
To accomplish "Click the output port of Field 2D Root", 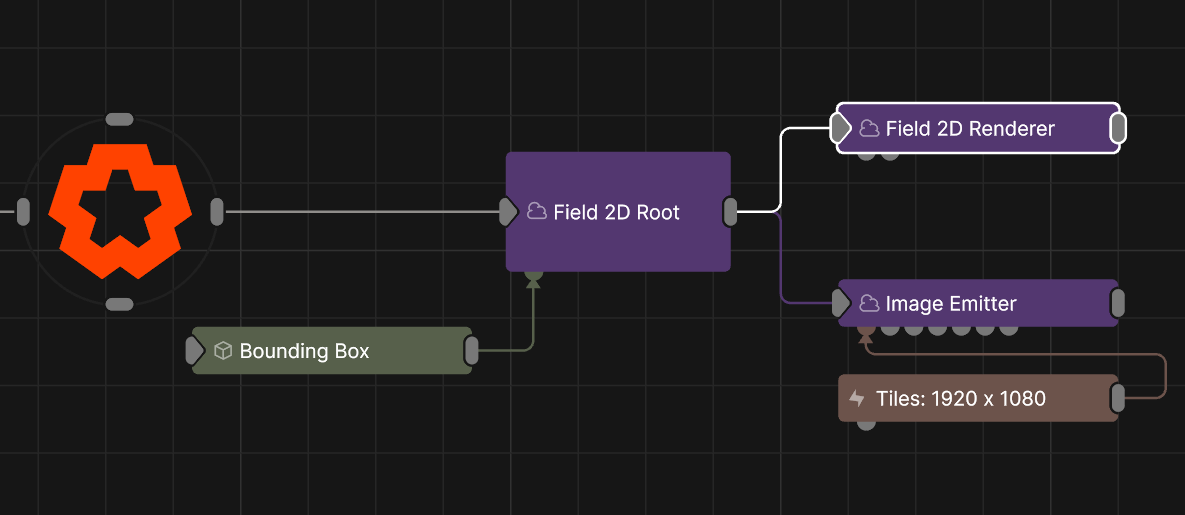I will [x=731, y=211].
